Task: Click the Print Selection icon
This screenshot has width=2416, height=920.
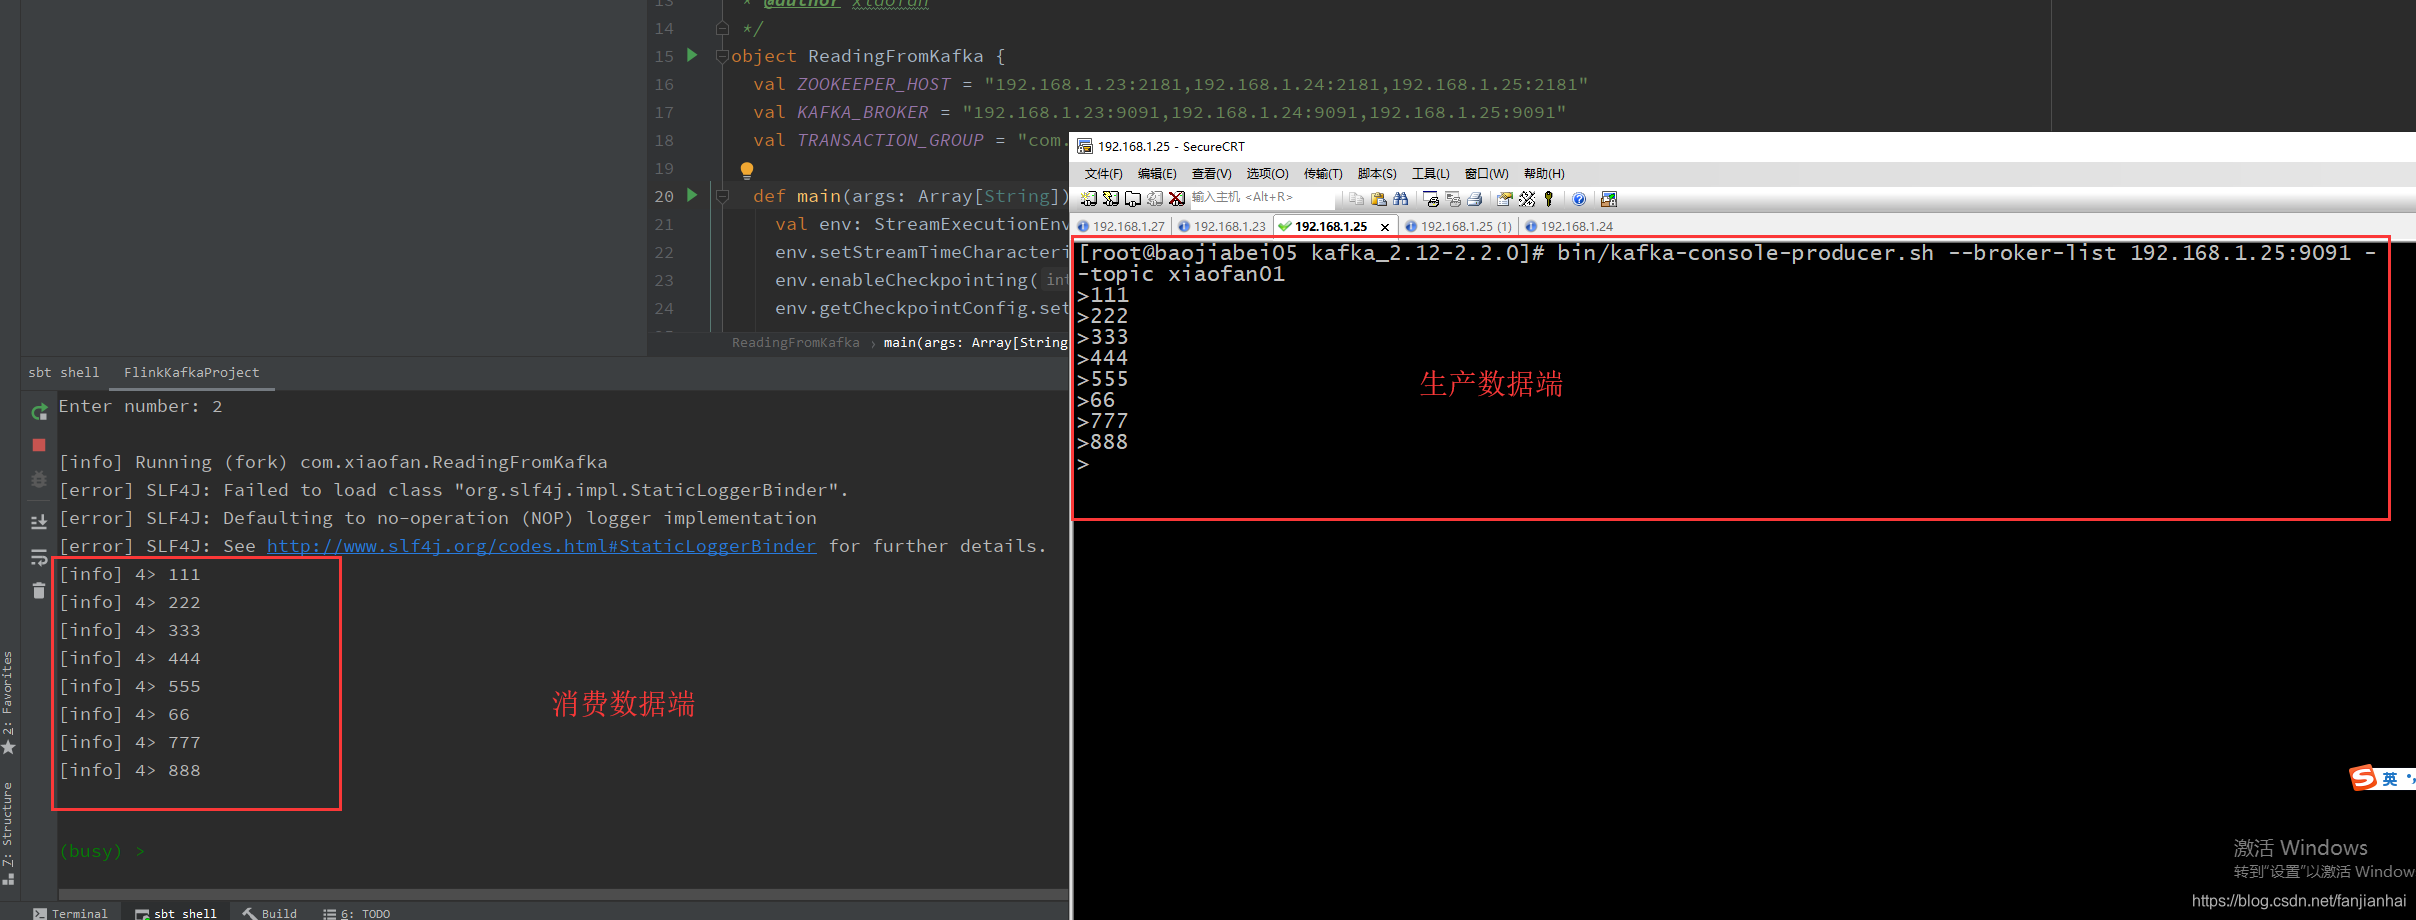Action: pyautogui.click(x=1453, y=199)
